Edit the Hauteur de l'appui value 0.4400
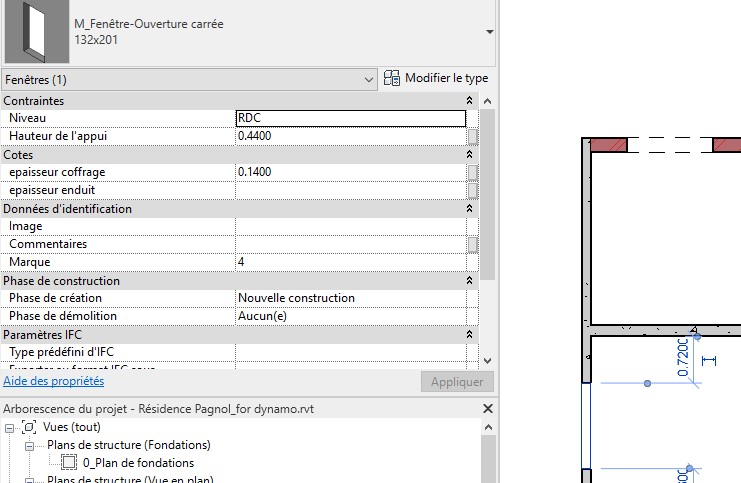This screenshot has height=483, width=741. pyautogui.click(x=351, y=136)
